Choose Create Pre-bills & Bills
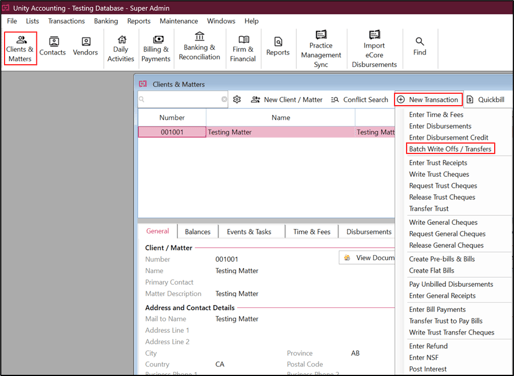 (442, 259)
